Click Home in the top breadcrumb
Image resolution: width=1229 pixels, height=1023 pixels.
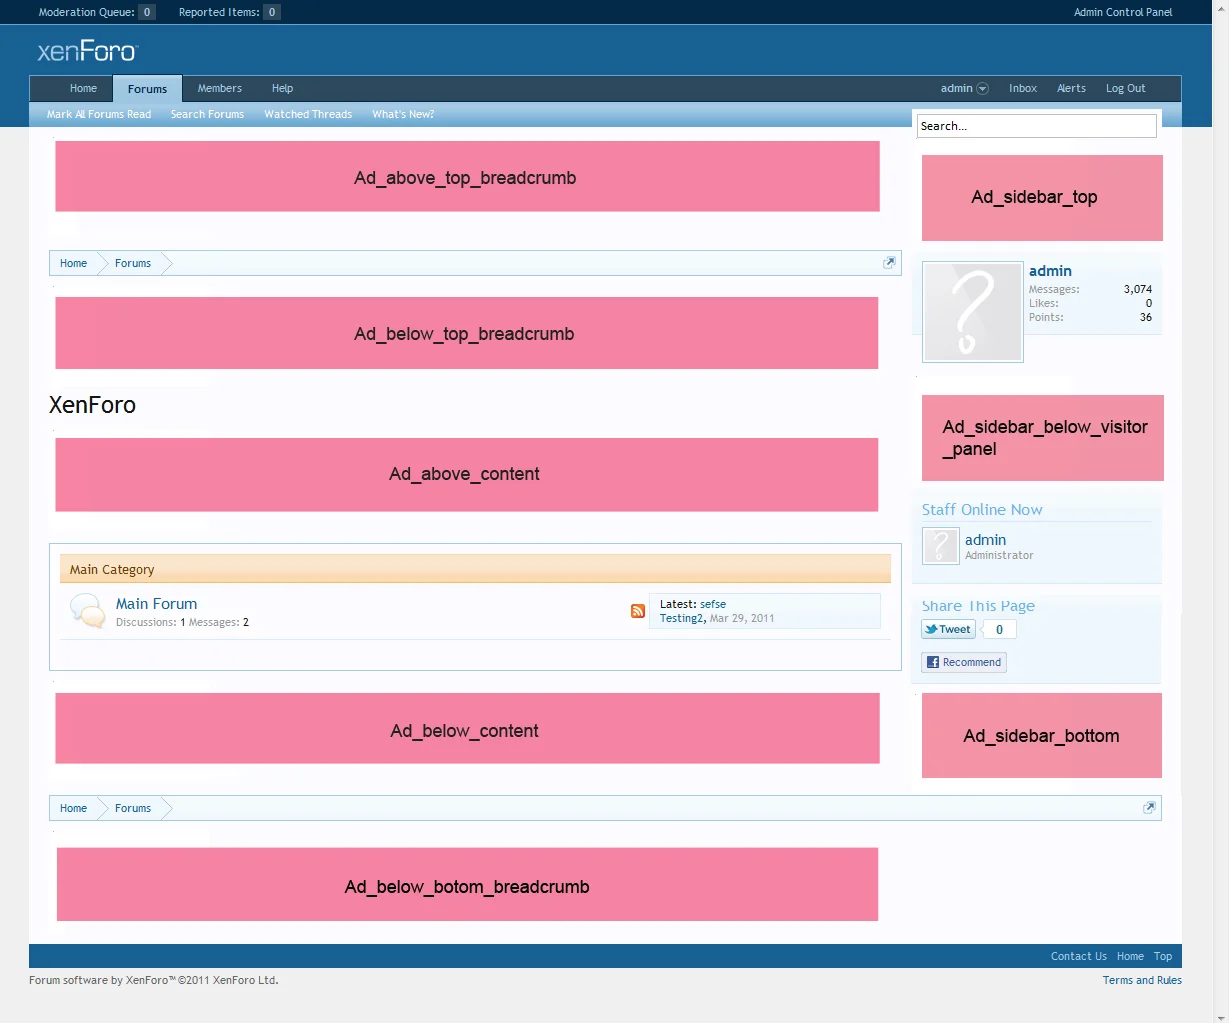click(73, 263)
